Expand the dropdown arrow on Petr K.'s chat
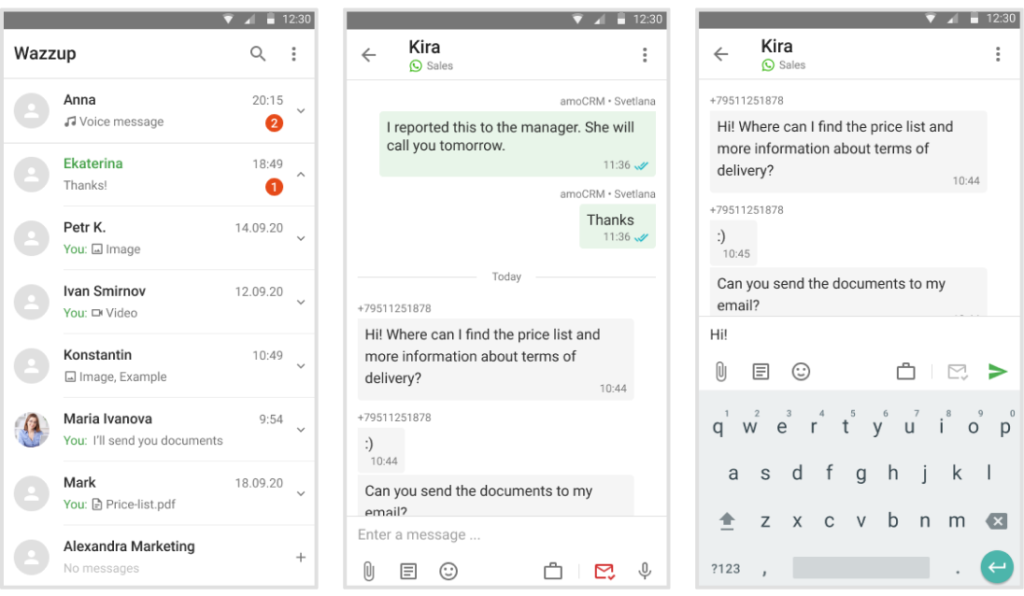Screen dimensions: 1024x596 (303, 237)
